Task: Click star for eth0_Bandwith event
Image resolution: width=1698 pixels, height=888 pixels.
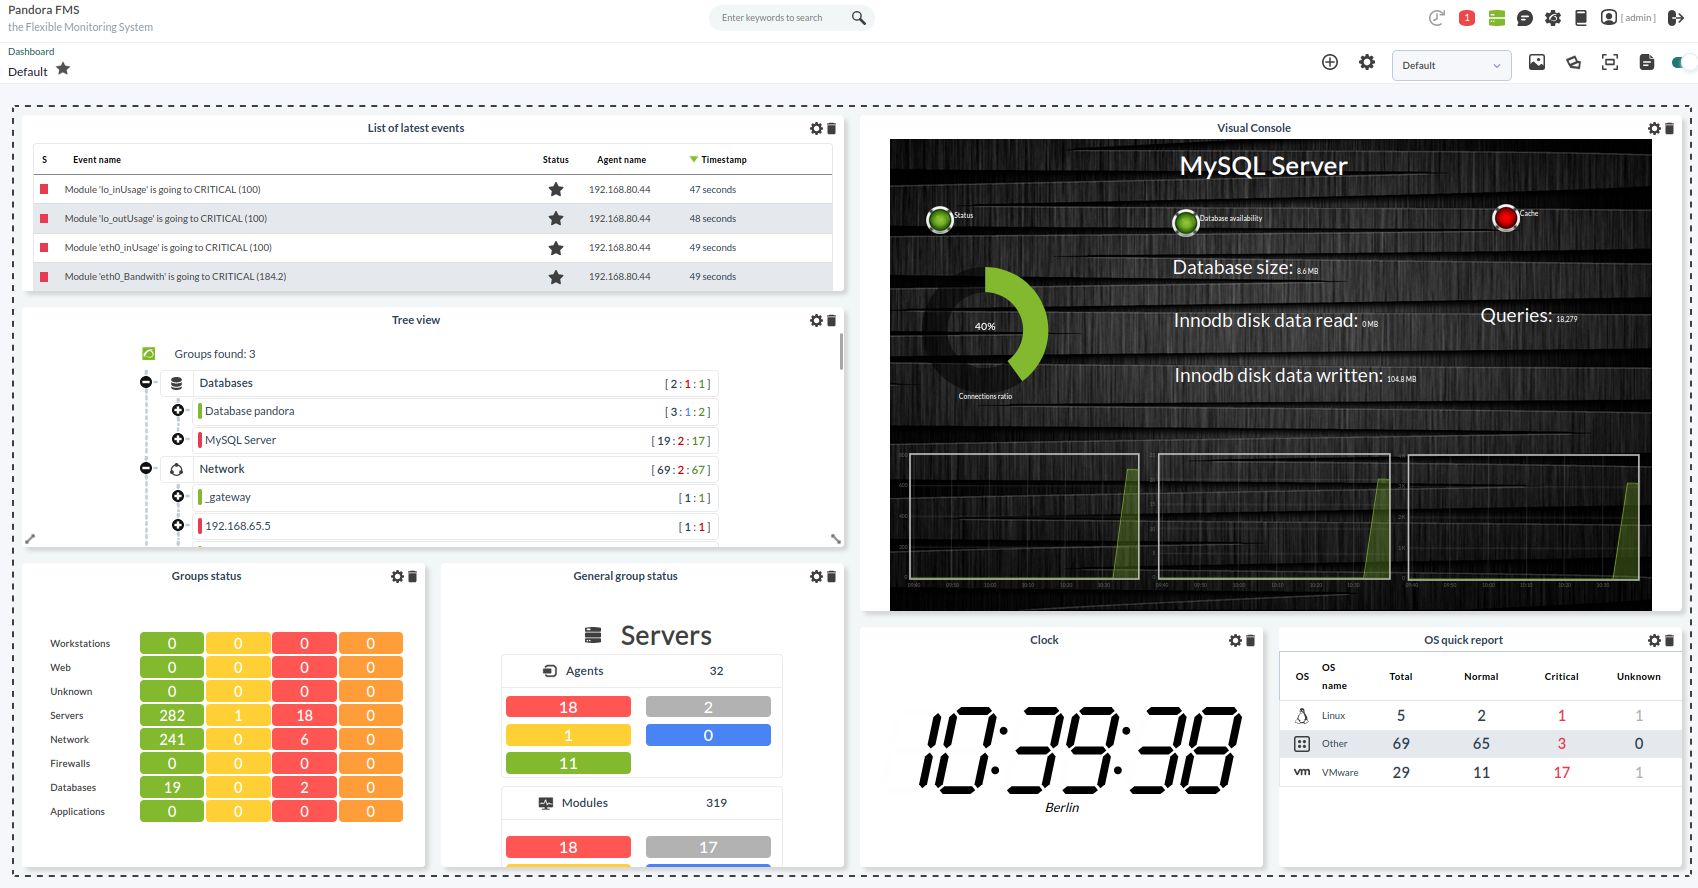Action: point(556,277)
